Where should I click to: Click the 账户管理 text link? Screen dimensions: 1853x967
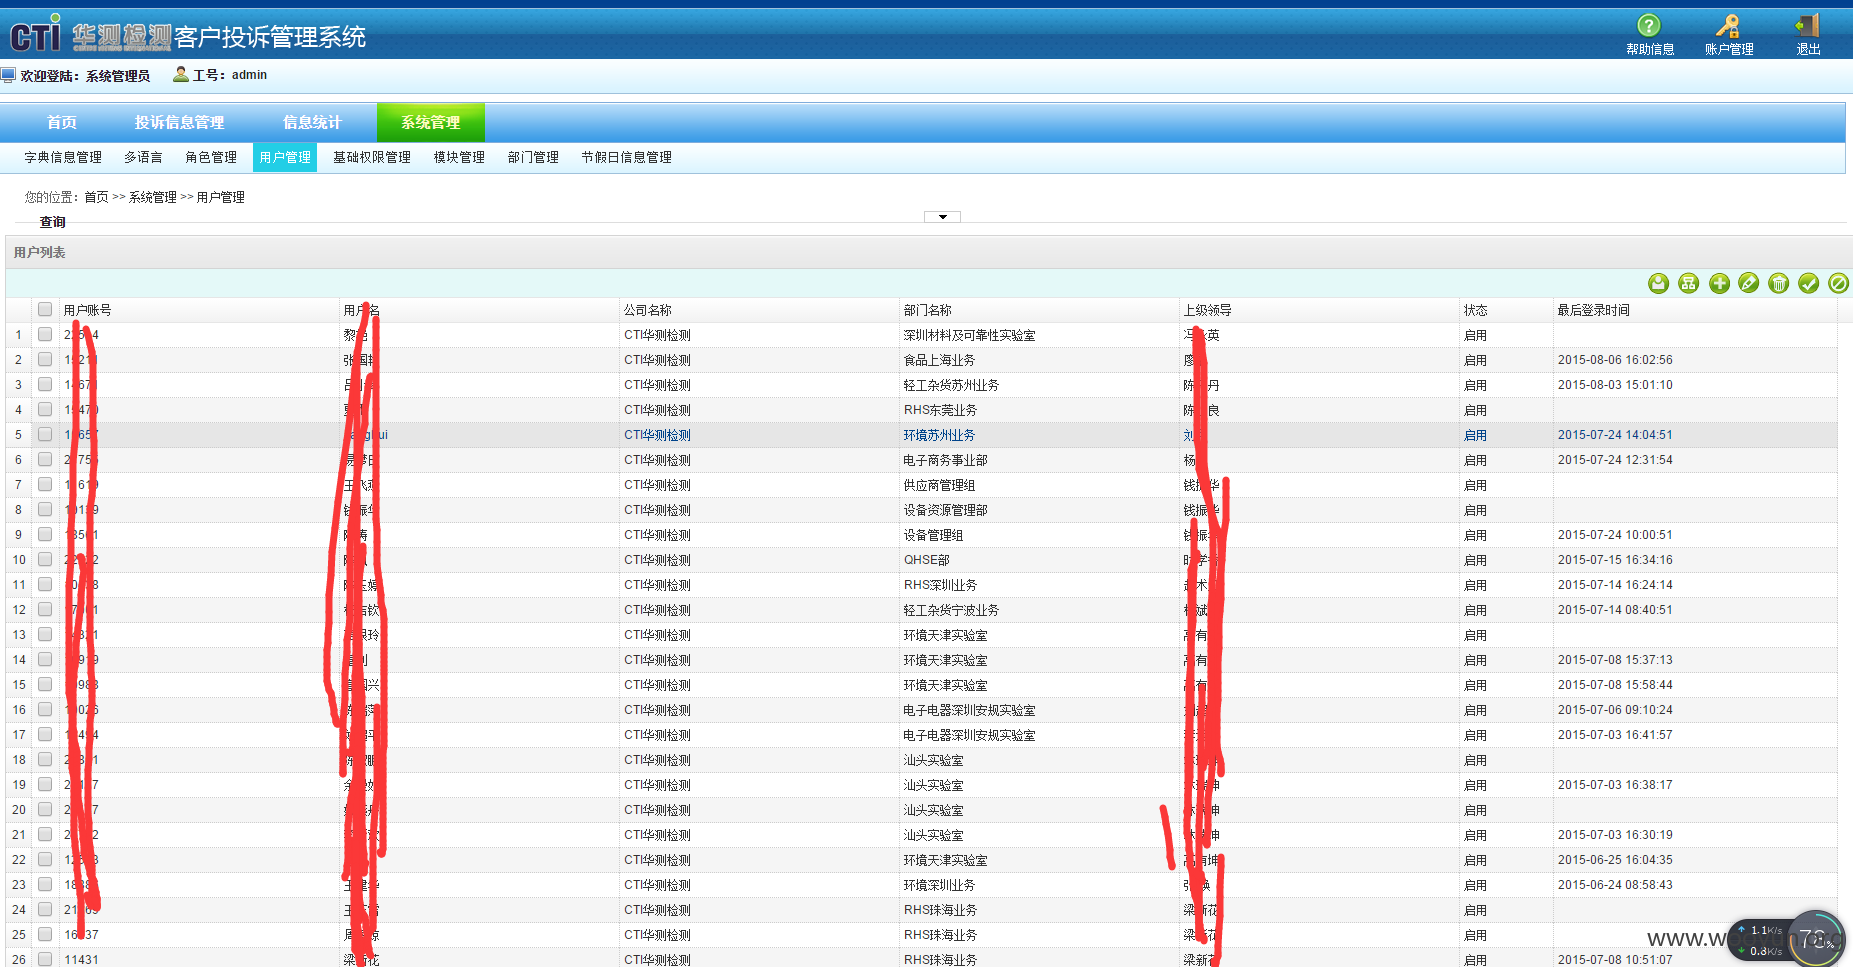(x=1729, y=49)
